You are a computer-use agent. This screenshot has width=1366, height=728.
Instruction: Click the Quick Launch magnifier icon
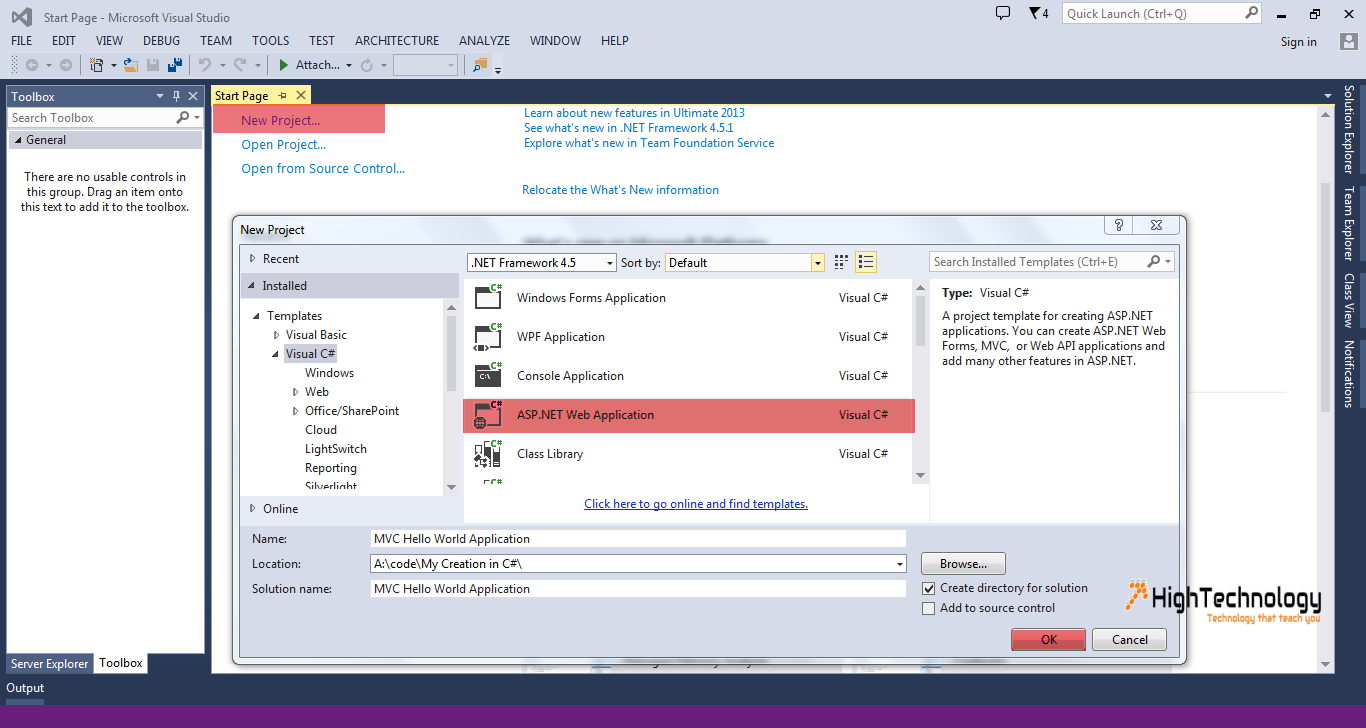[x=1251, y=13]
